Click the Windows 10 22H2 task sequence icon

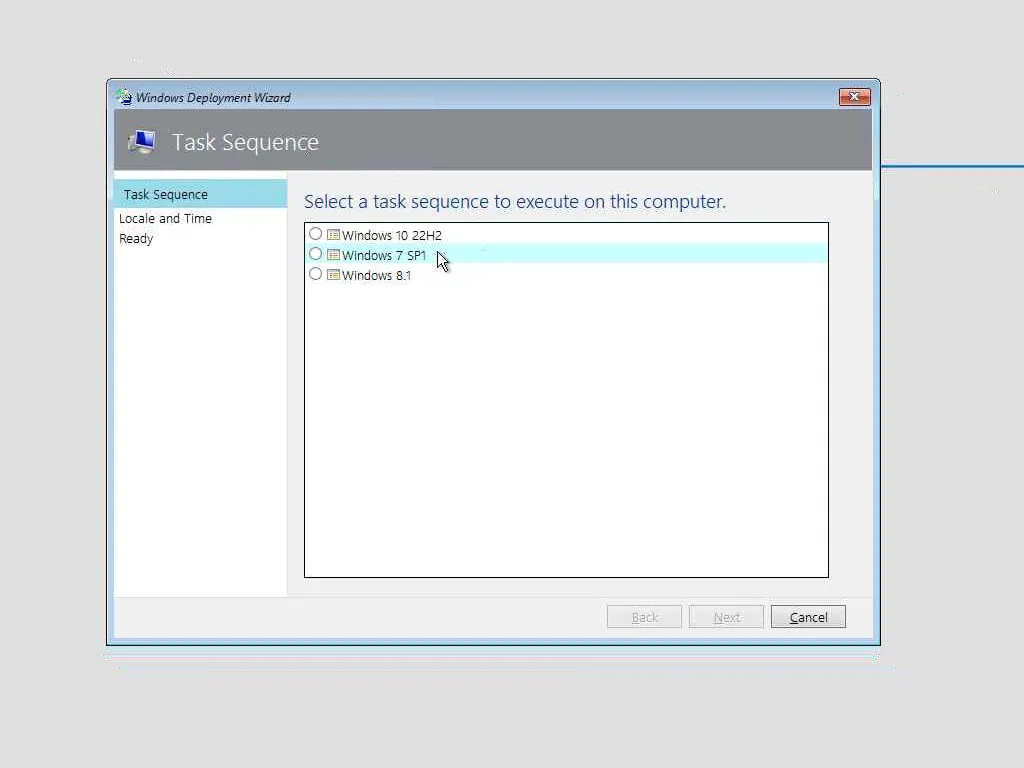pos(334,234)
